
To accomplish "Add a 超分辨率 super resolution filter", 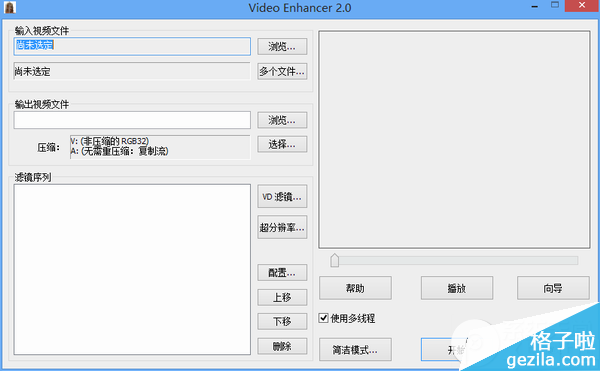I will click(282, 227).
